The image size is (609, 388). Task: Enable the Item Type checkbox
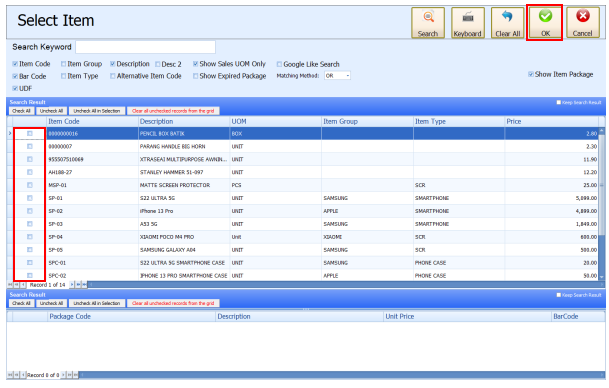coord(63,76)
